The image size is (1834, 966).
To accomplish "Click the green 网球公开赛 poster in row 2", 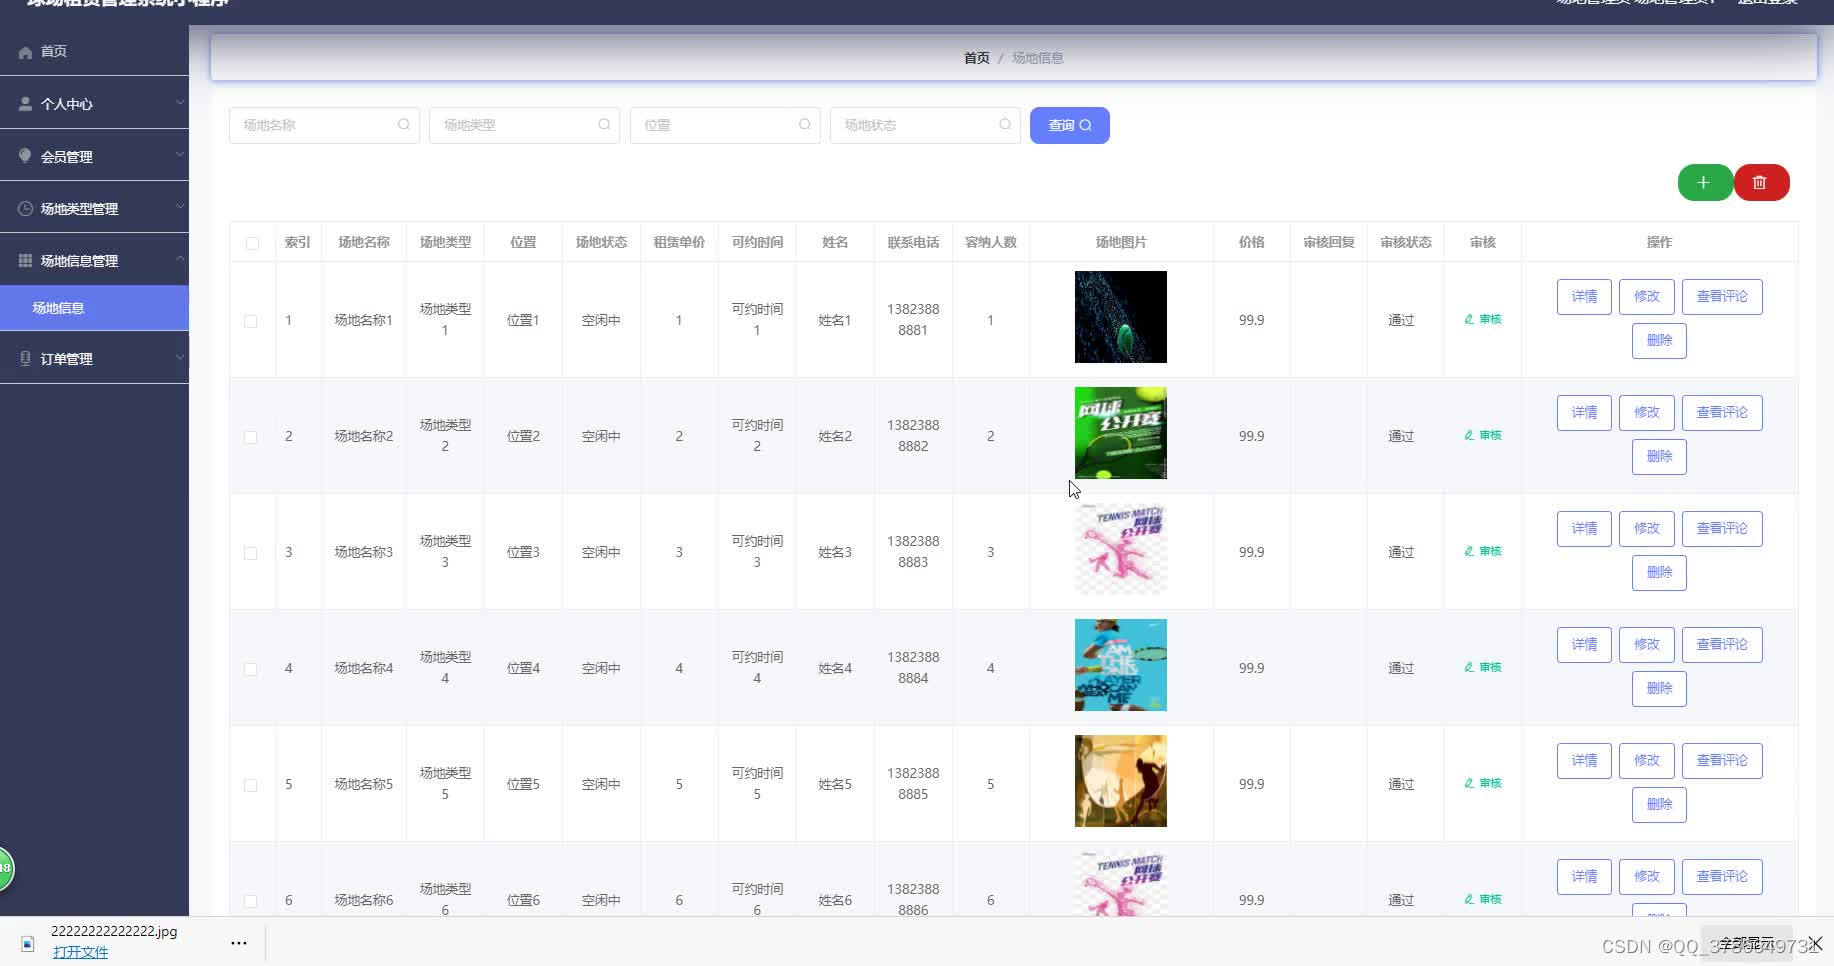I will pyautogui.click(x=1121, y=433).
